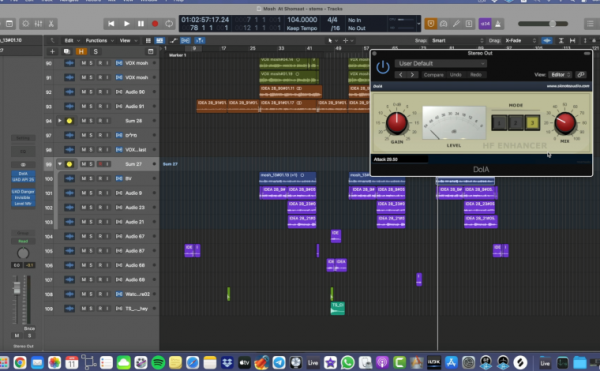600x371 pixels.
Task: Solo track 92 Audio 90
Action: [91, 92]
